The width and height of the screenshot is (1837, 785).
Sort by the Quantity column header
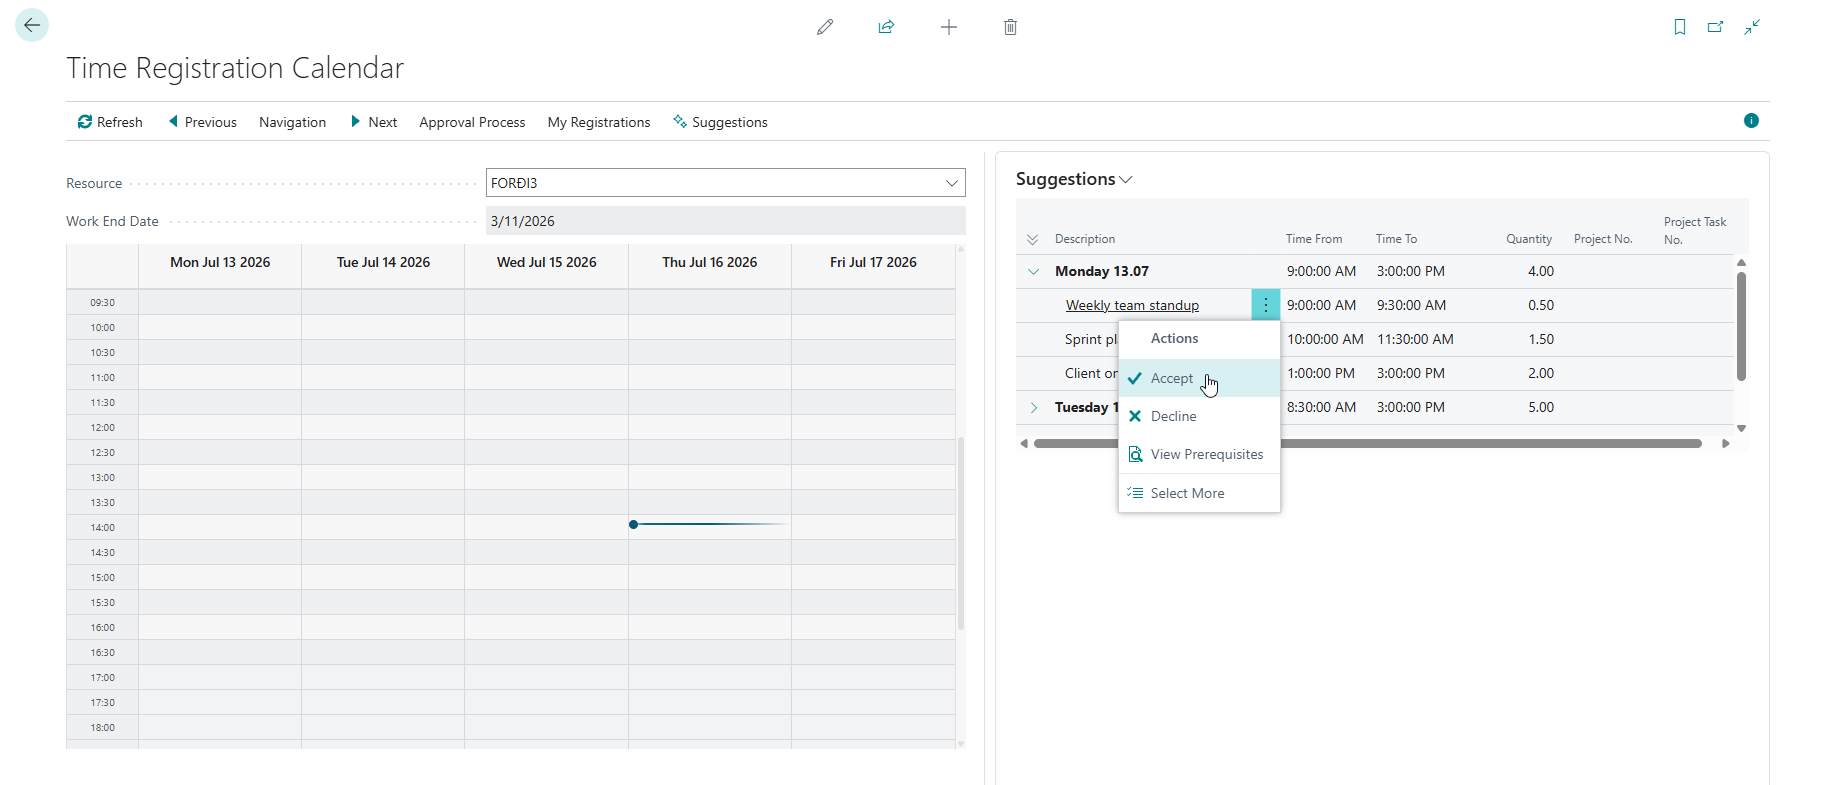pos(1529,239)
